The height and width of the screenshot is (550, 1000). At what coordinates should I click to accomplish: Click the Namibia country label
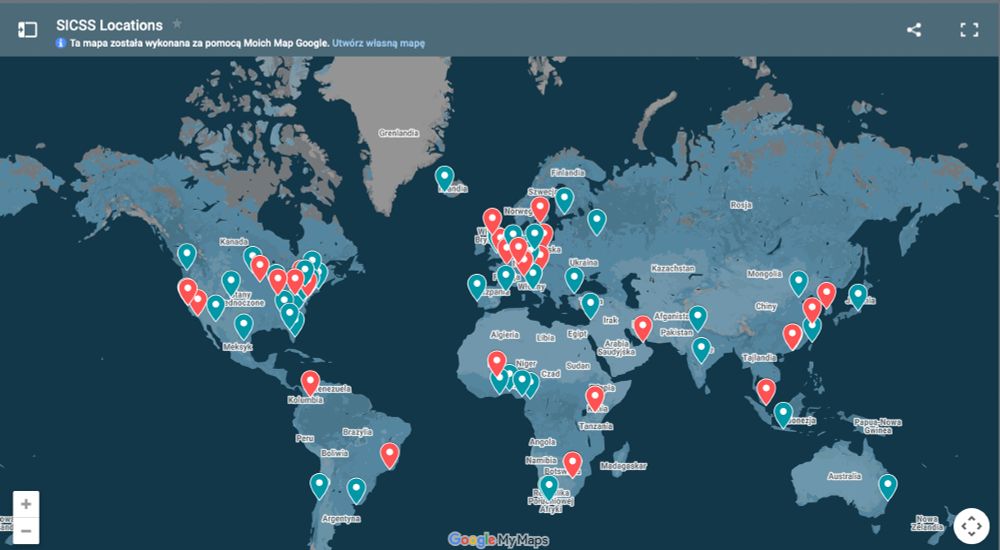pyautogui.click(x=541, y=460)
